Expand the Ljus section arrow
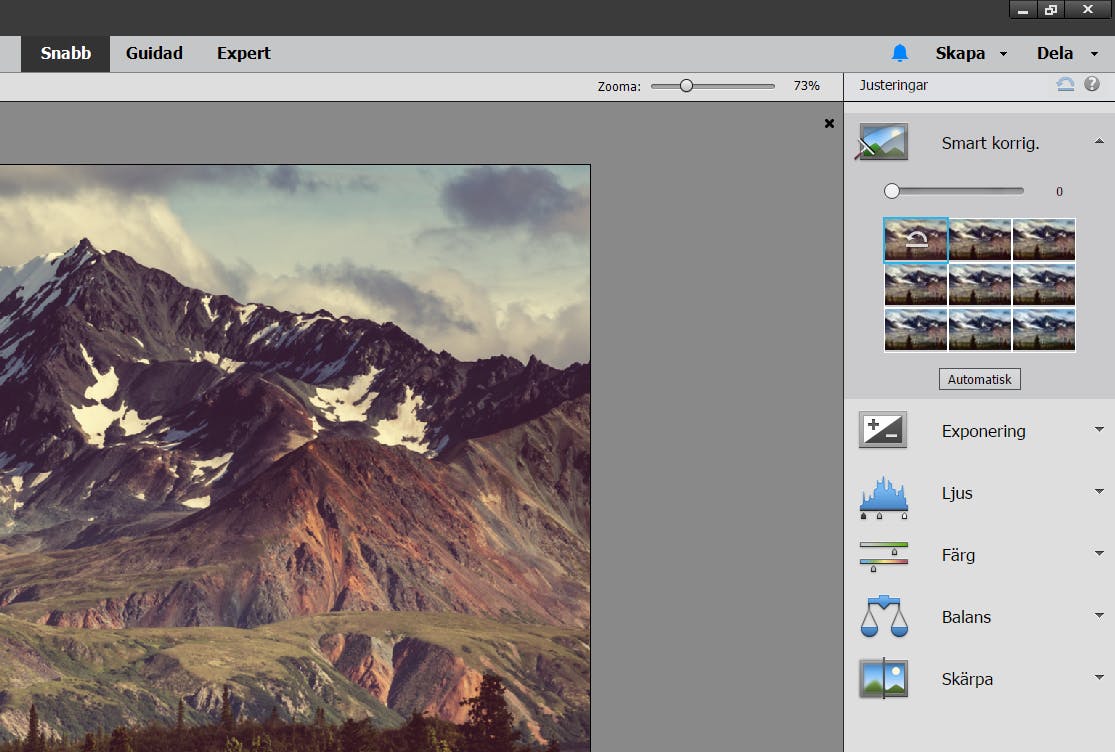This screenshot has width=1115, height=752. 1099,491
